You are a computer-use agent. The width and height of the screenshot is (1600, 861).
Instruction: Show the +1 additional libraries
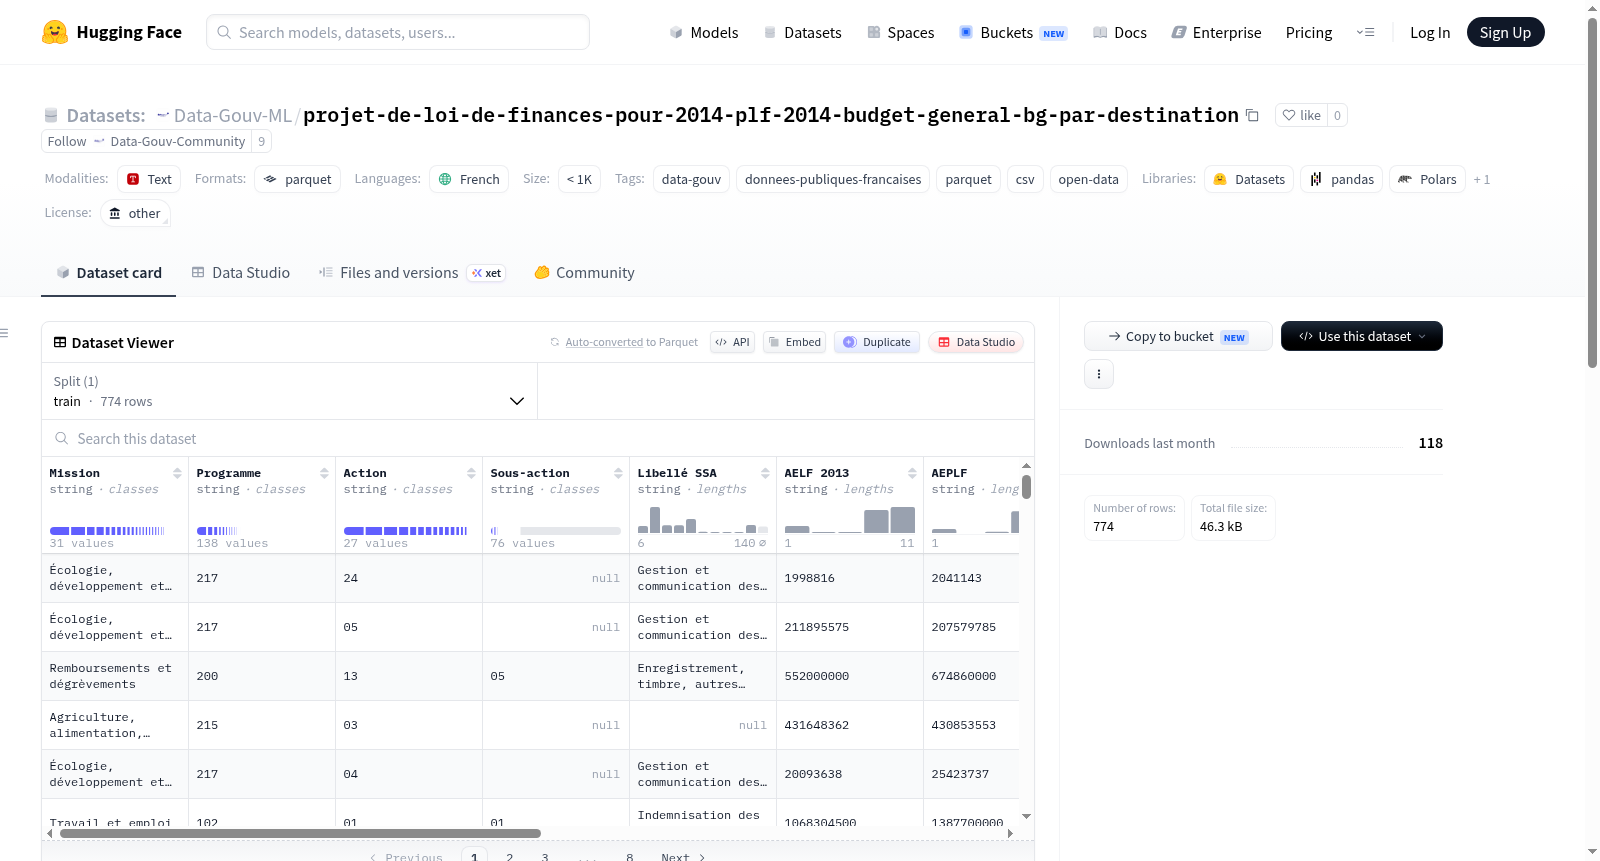click(x=1482, y=179)
